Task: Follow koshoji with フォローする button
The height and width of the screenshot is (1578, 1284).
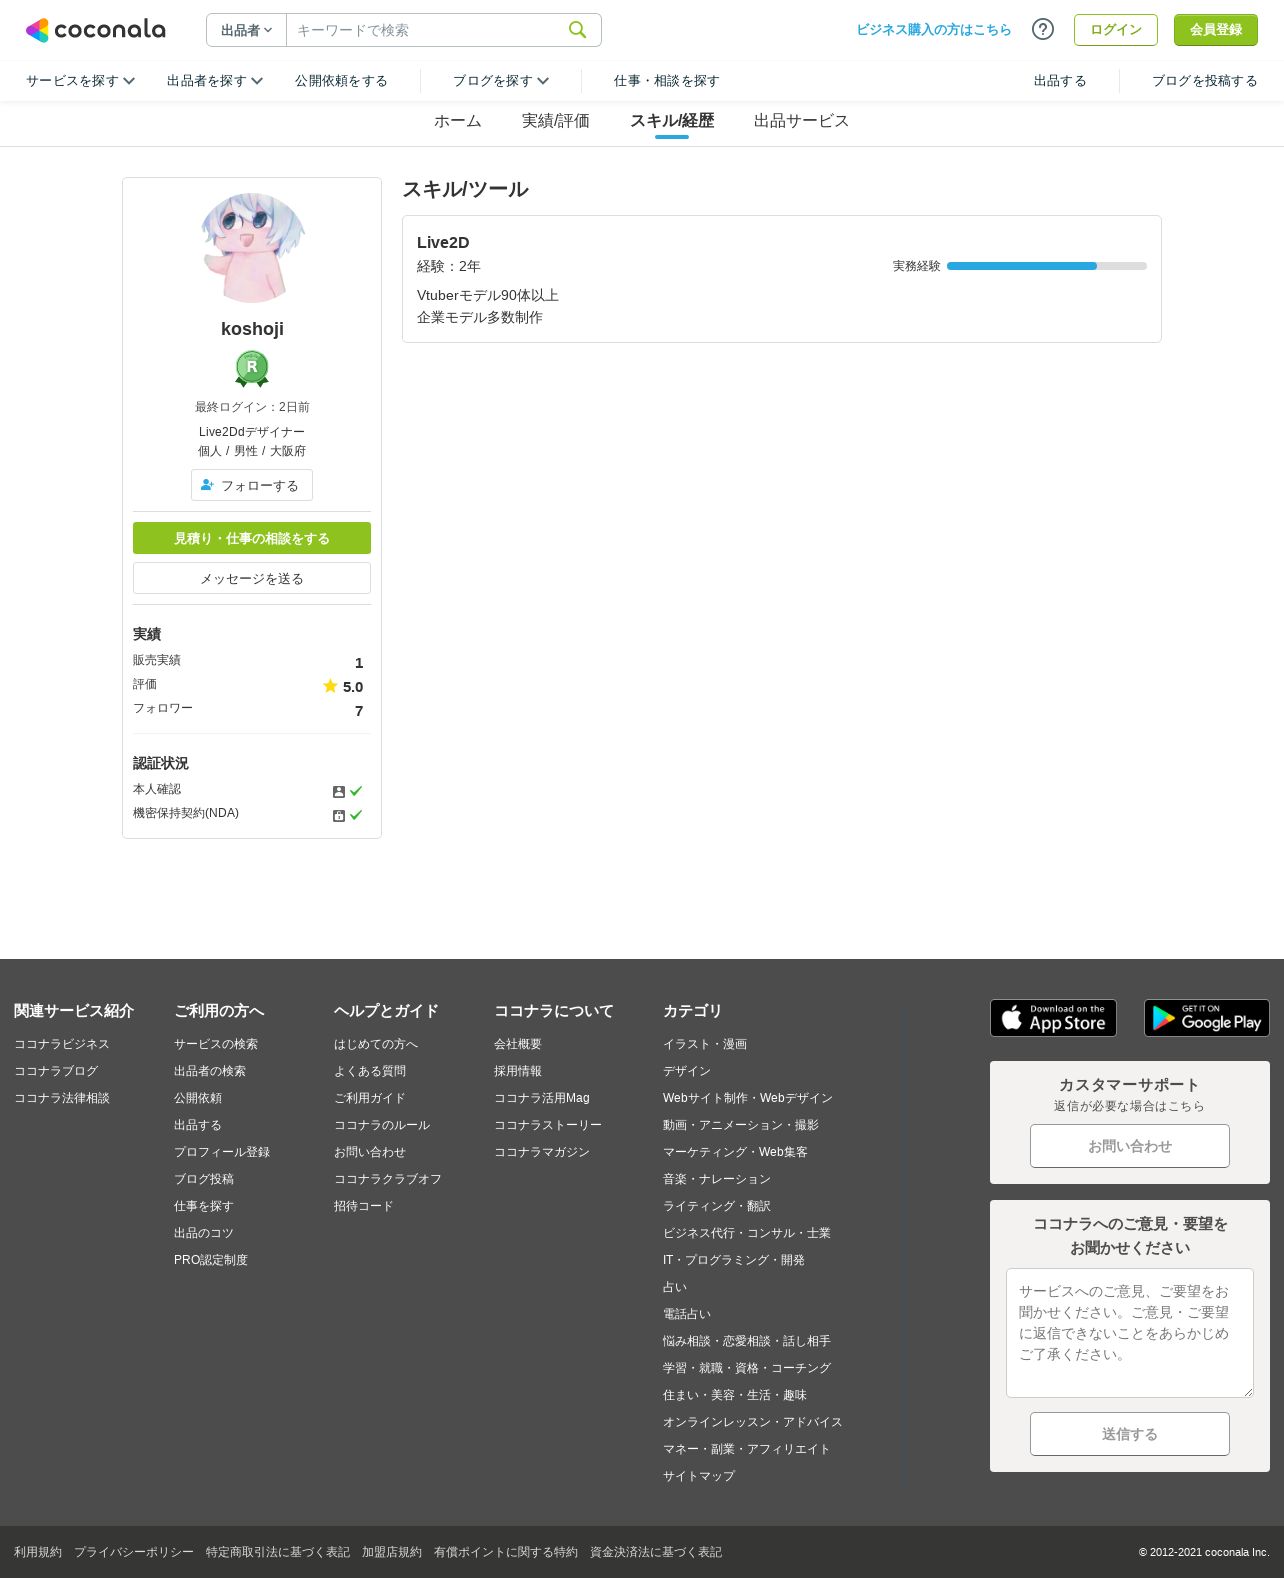Action: [x=252, y=485]
